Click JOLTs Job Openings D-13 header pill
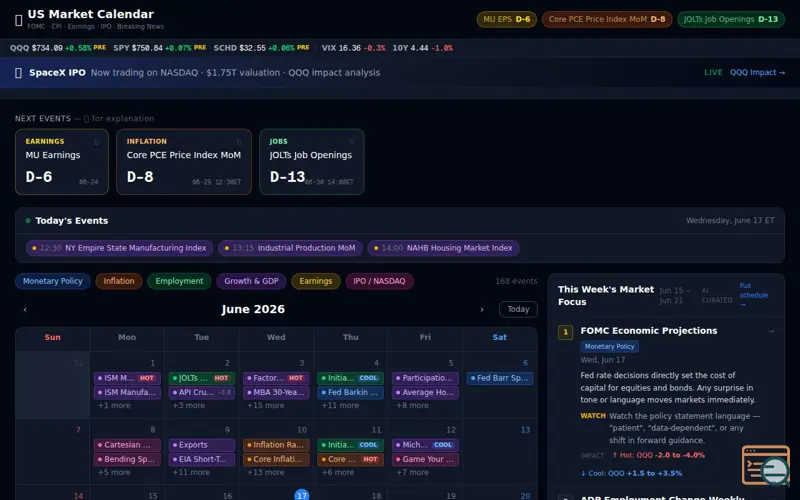This screenshot has height=500, width=800. (731, 19)
